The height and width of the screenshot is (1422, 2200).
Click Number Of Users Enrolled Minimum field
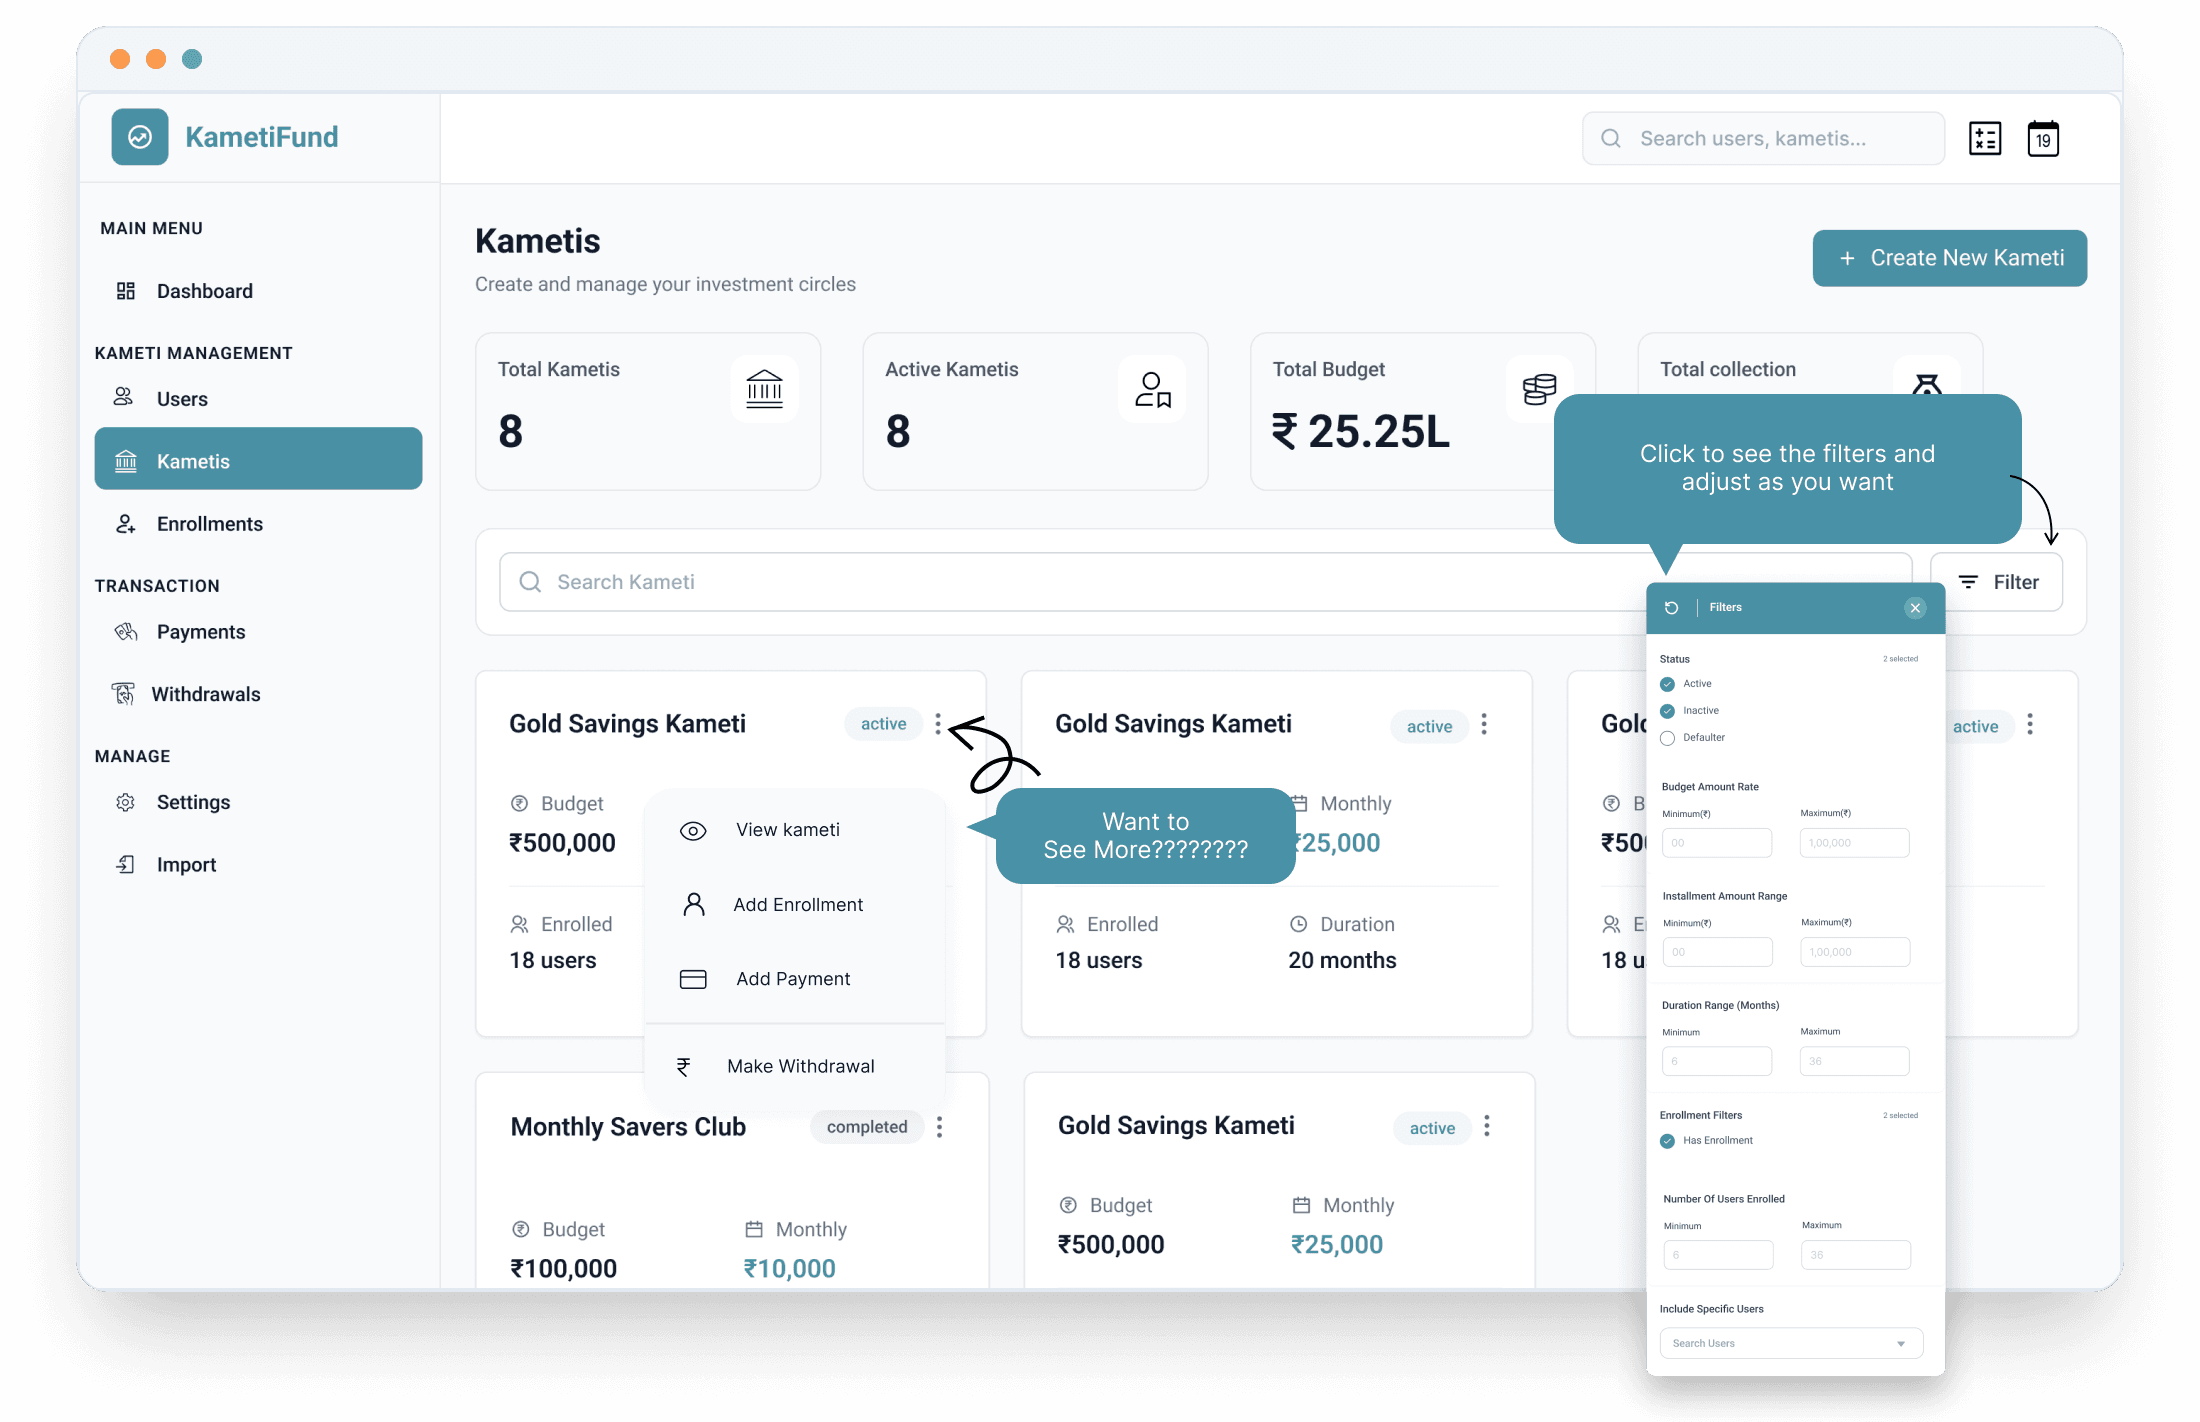click(x=1718, y=1255)
